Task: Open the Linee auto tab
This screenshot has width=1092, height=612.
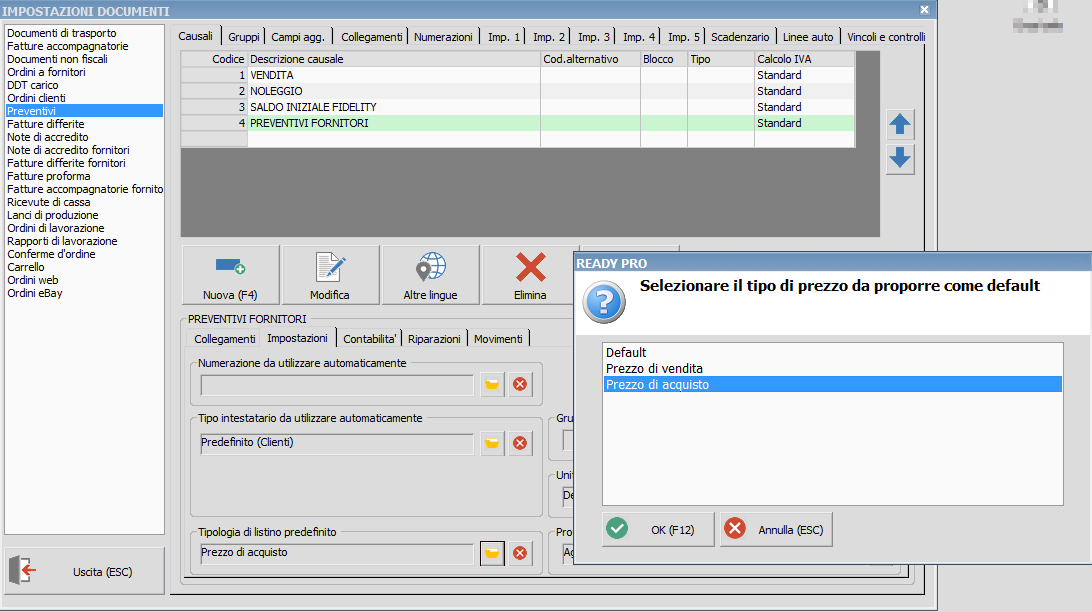Action: coord(808,37)
